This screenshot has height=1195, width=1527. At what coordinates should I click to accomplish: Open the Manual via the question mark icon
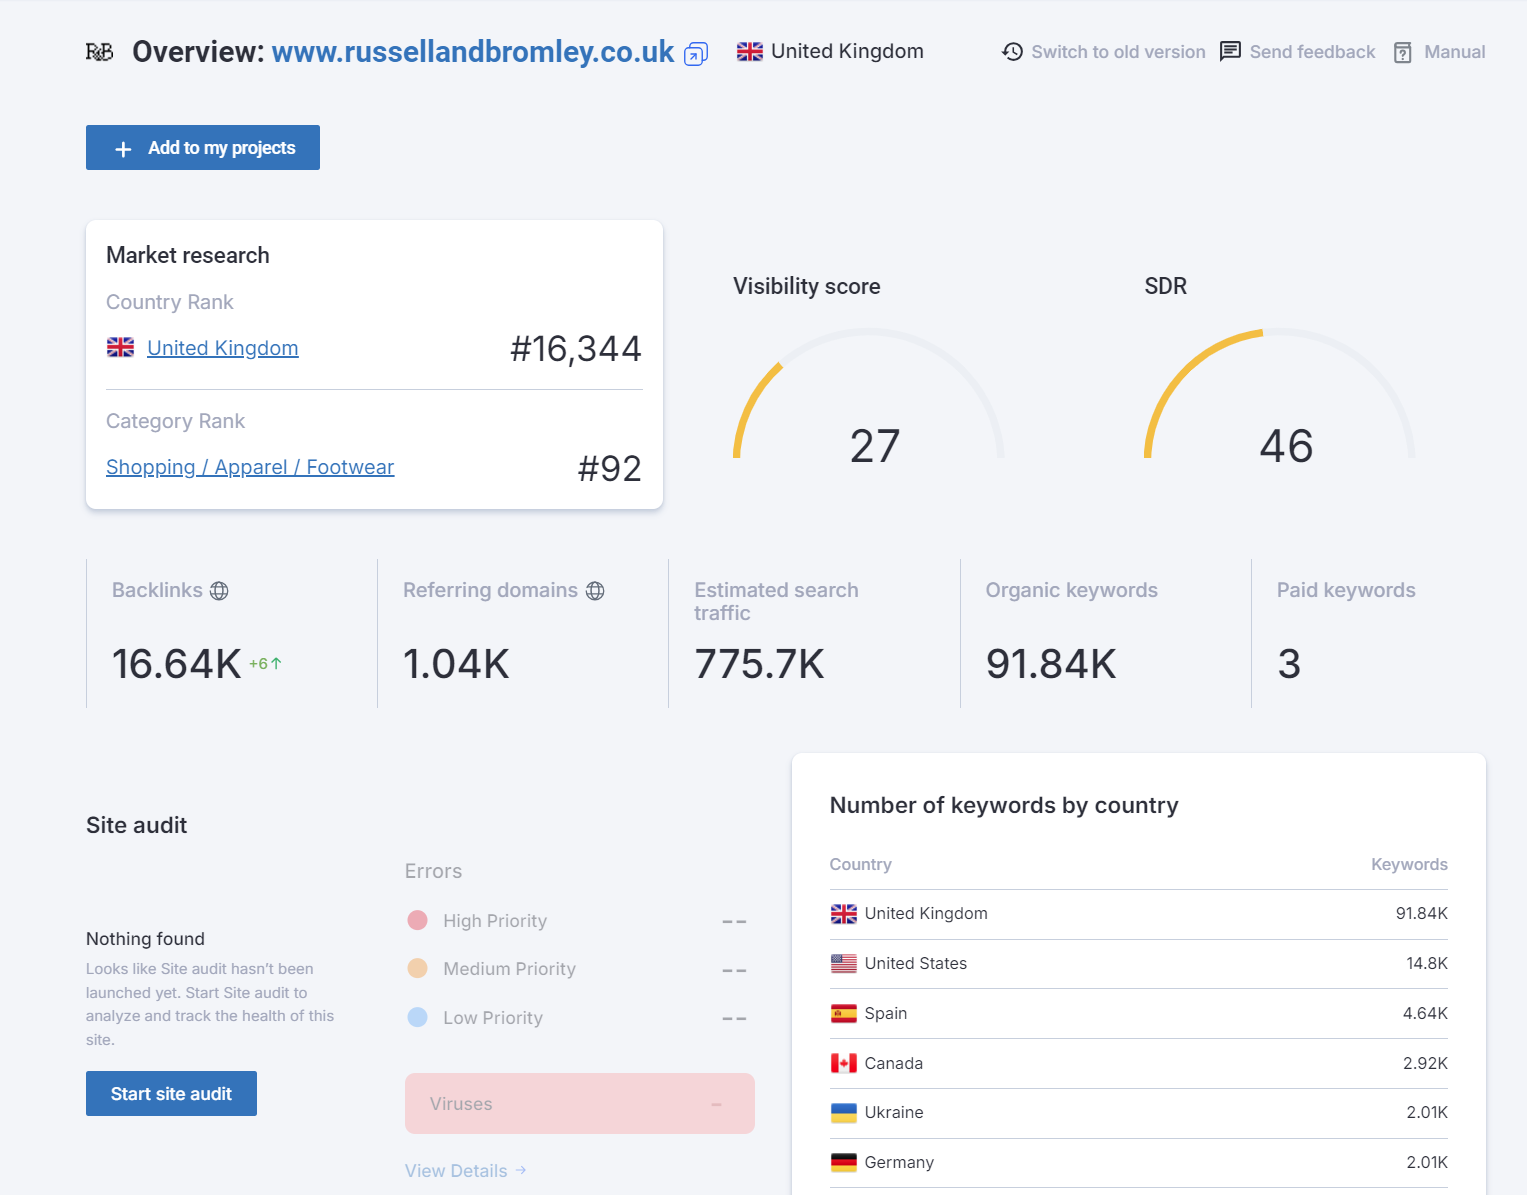coord(1402,51)
